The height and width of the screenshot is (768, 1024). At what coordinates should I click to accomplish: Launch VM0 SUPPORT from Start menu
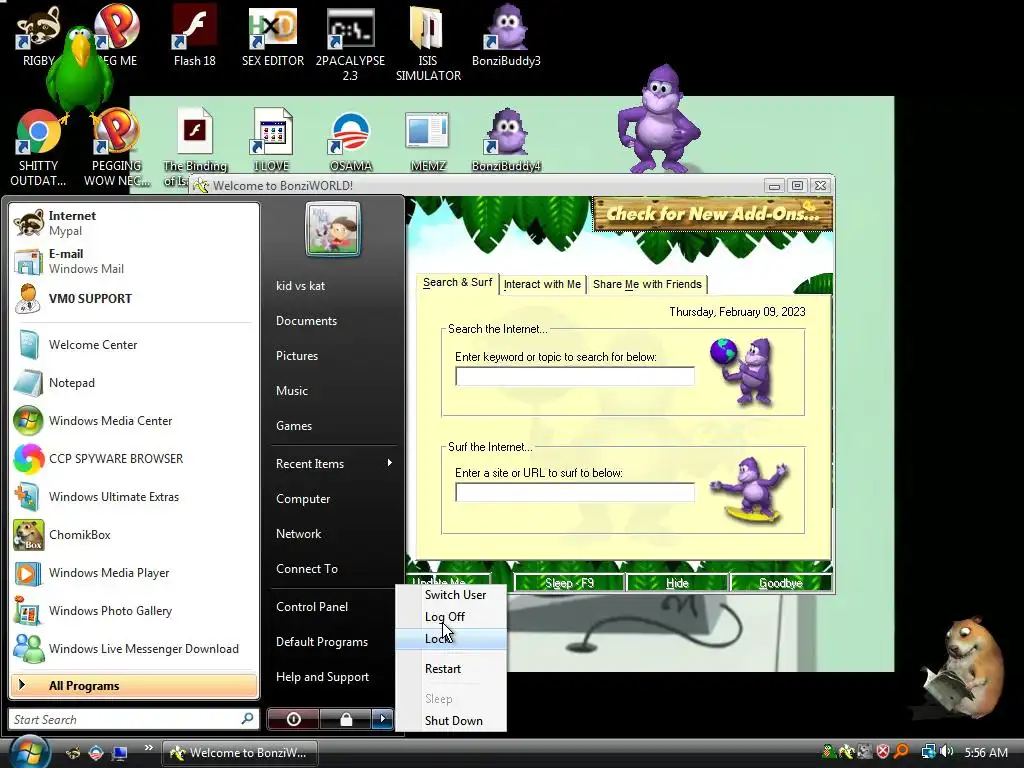pyautogui.click(x=134, y=298)
